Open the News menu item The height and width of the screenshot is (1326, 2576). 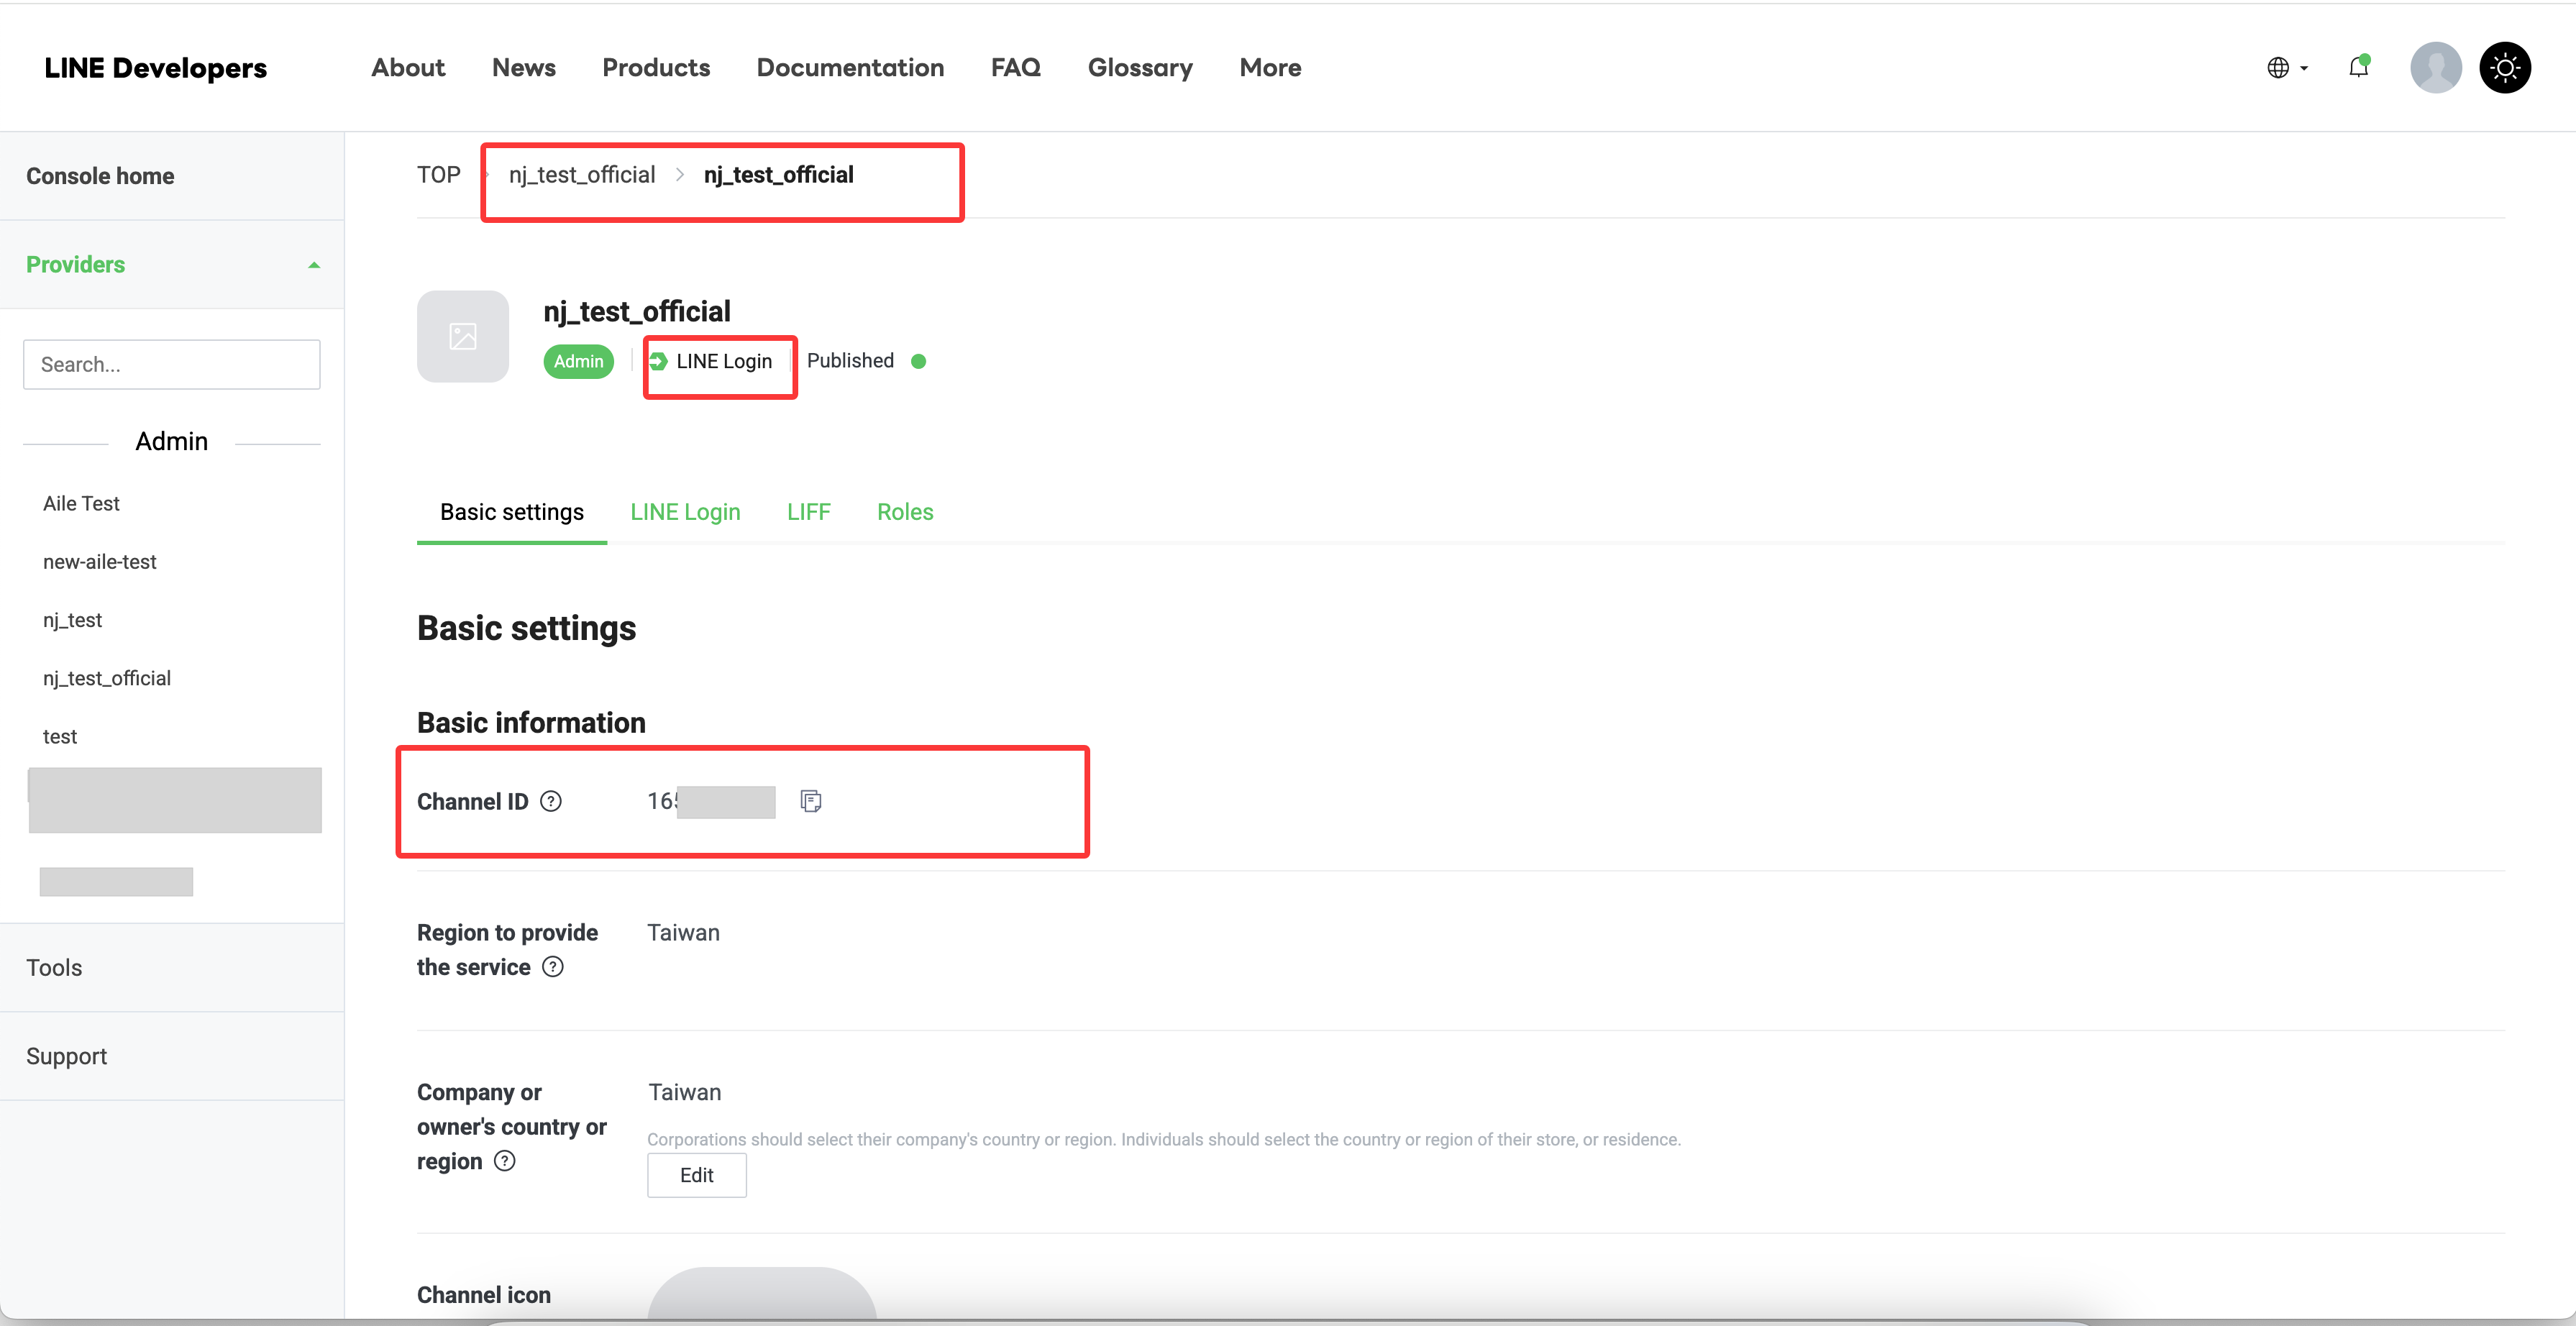pyautogui.click(x=524, y=68)
